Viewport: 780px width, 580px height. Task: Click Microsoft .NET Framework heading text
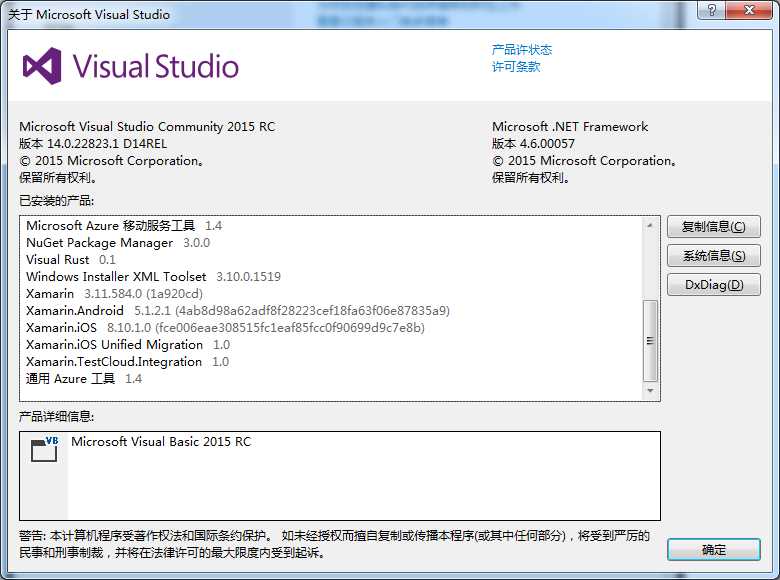(x=570, y=127)
